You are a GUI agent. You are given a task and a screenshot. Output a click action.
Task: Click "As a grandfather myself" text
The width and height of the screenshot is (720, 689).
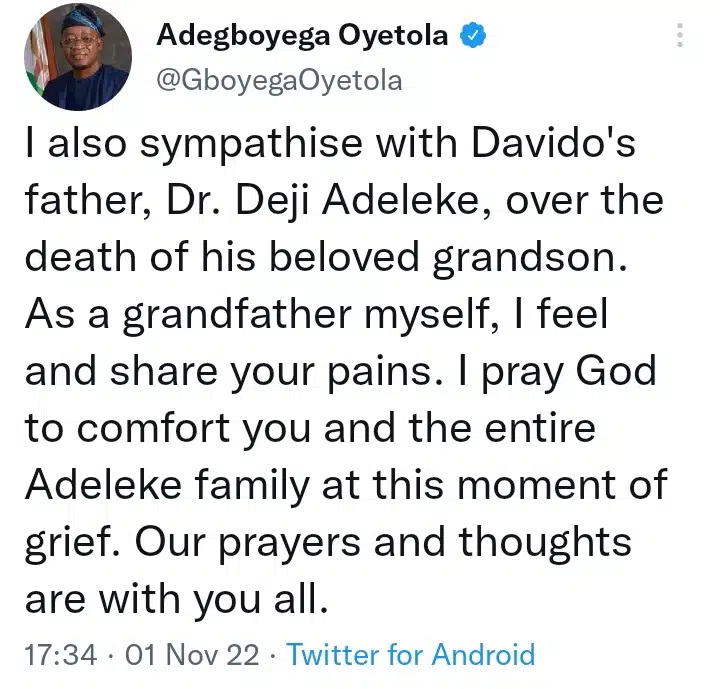pyautogui.click(x=248, y=318)
